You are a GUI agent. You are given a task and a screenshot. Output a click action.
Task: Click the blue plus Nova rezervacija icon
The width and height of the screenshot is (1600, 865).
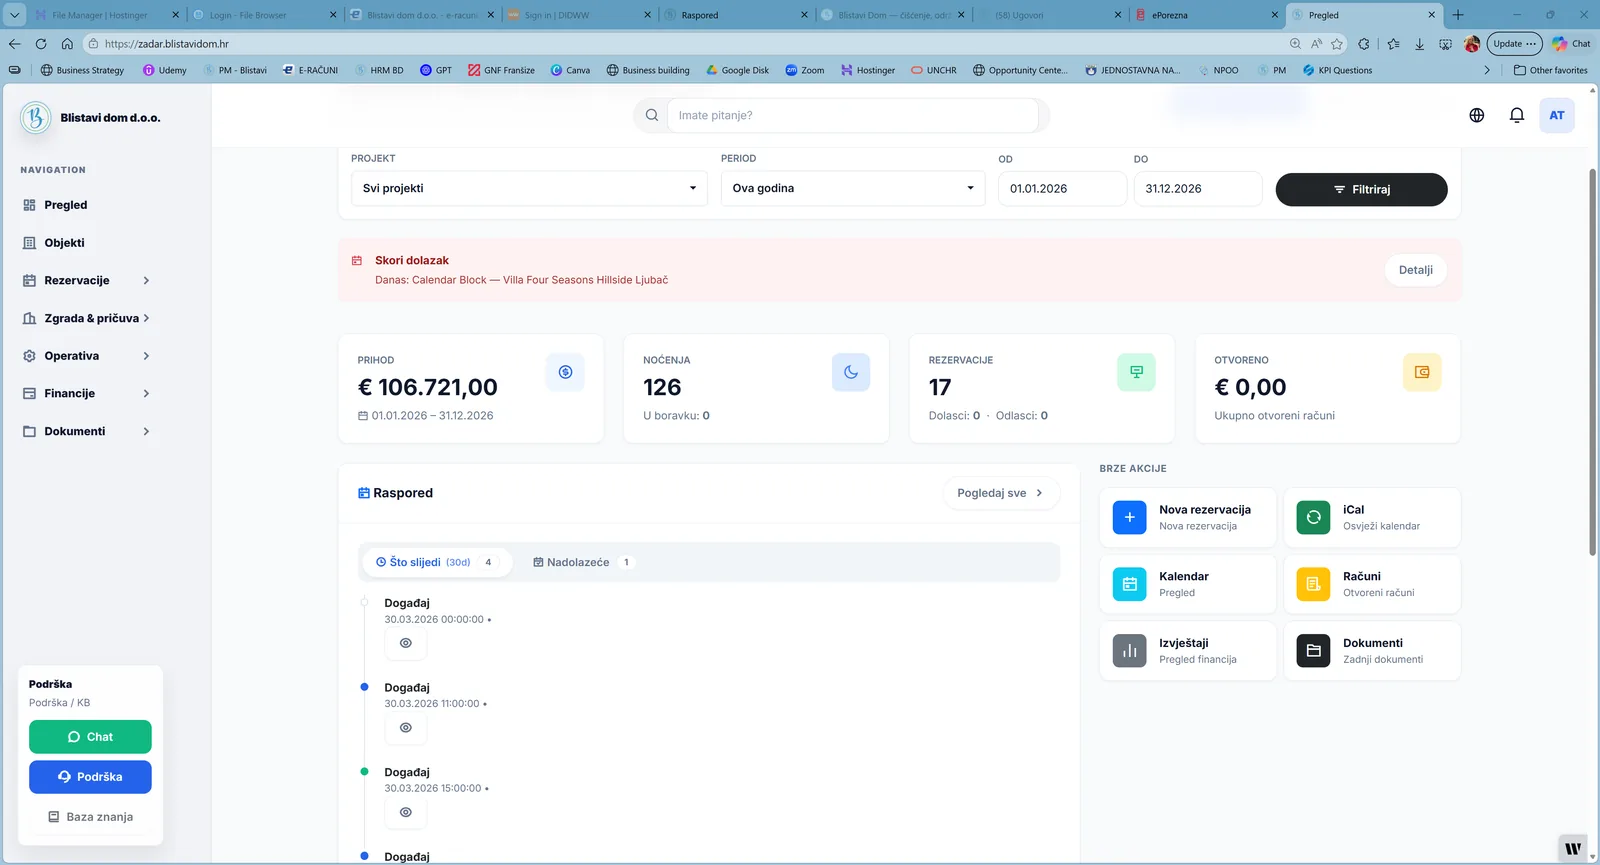pos(1129,517)
